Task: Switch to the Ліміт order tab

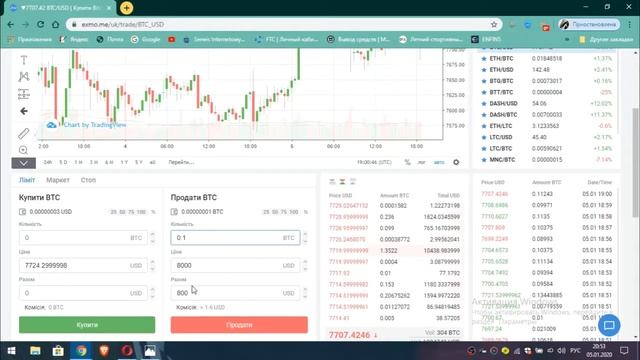Action: [x=27, y=180]
